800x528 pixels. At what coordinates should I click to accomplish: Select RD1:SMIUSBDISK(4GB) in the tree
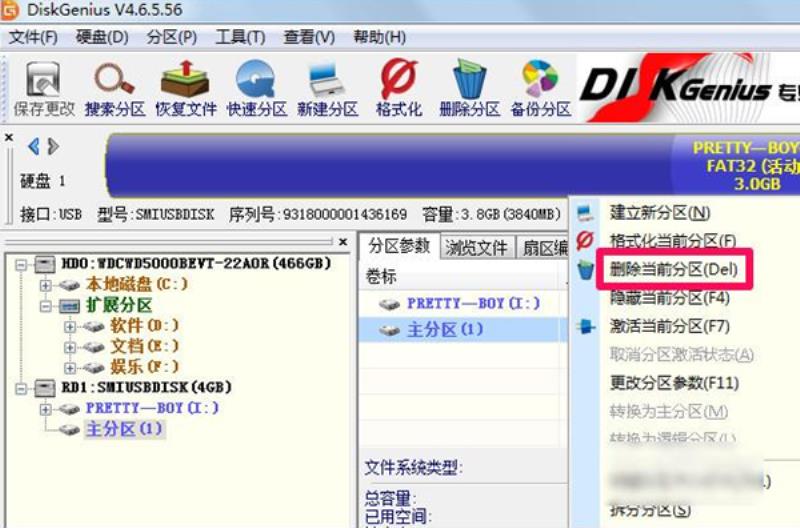pyautogui.click(x=146, y=387)
